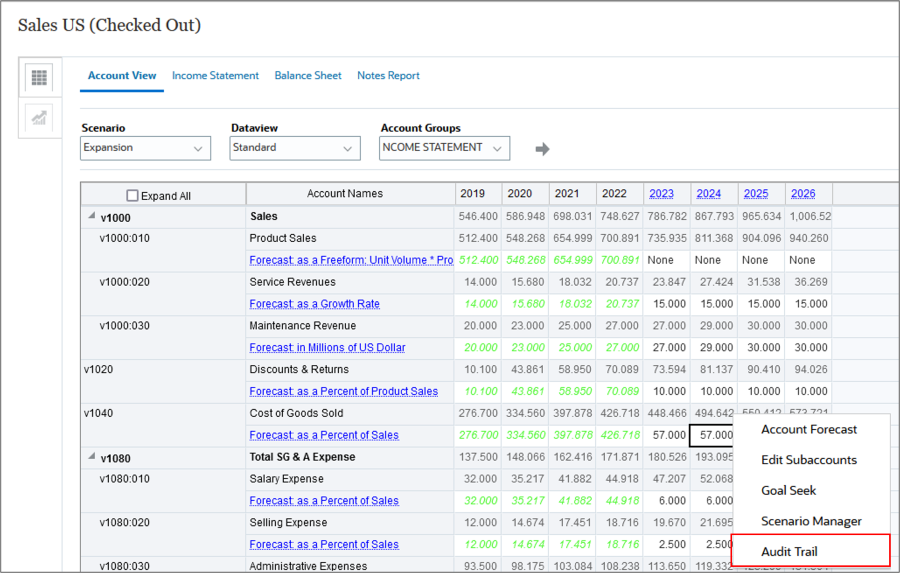The image size is (900, 573).
Task: Check the Expand All checkbox
Action: click(x=133, y=196)
